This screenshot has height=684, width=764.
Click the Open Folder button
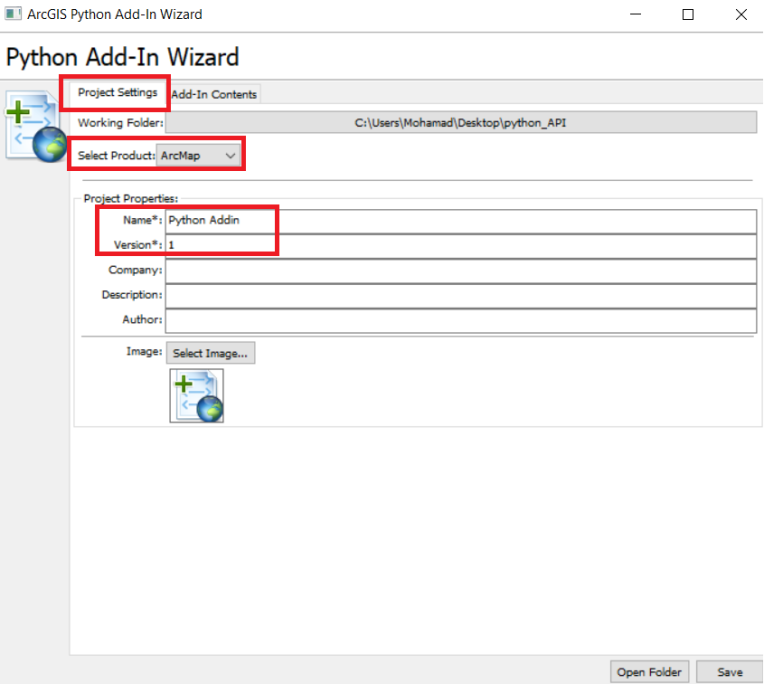pyautogui.click(x=649, y=672)
